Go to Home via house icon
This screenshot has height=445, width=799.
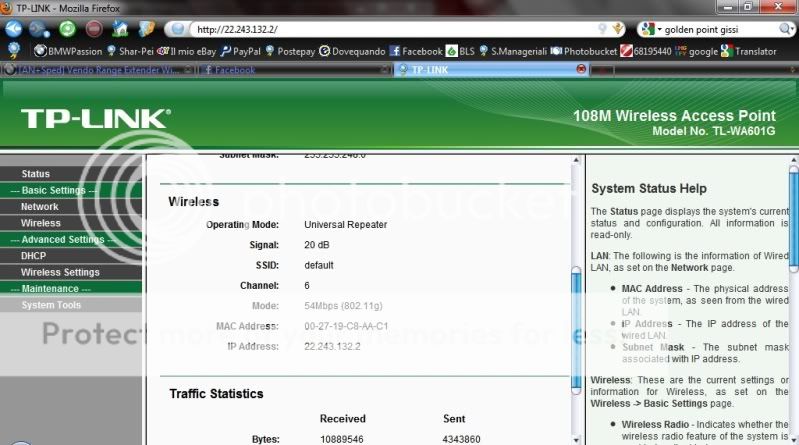(x=120, y=29)
